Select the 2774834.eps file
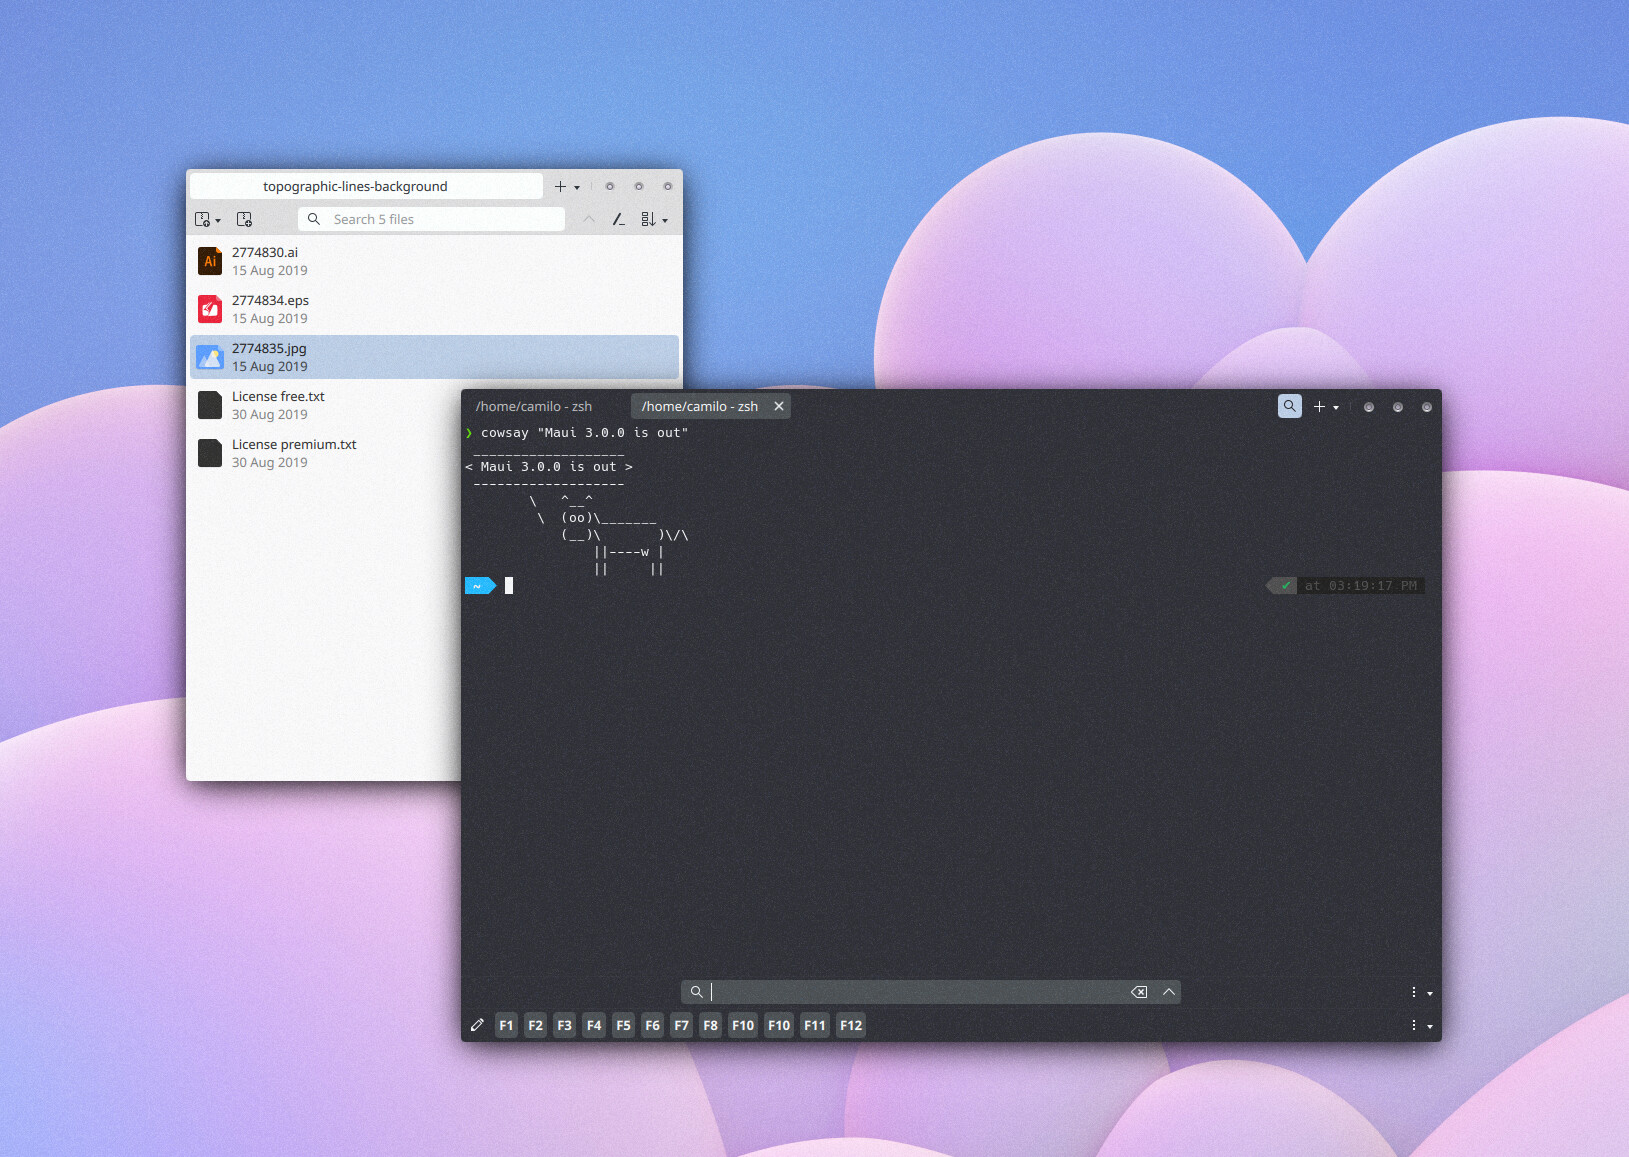Screen dimensions: 1629x1157 click(x=434, y=309)
